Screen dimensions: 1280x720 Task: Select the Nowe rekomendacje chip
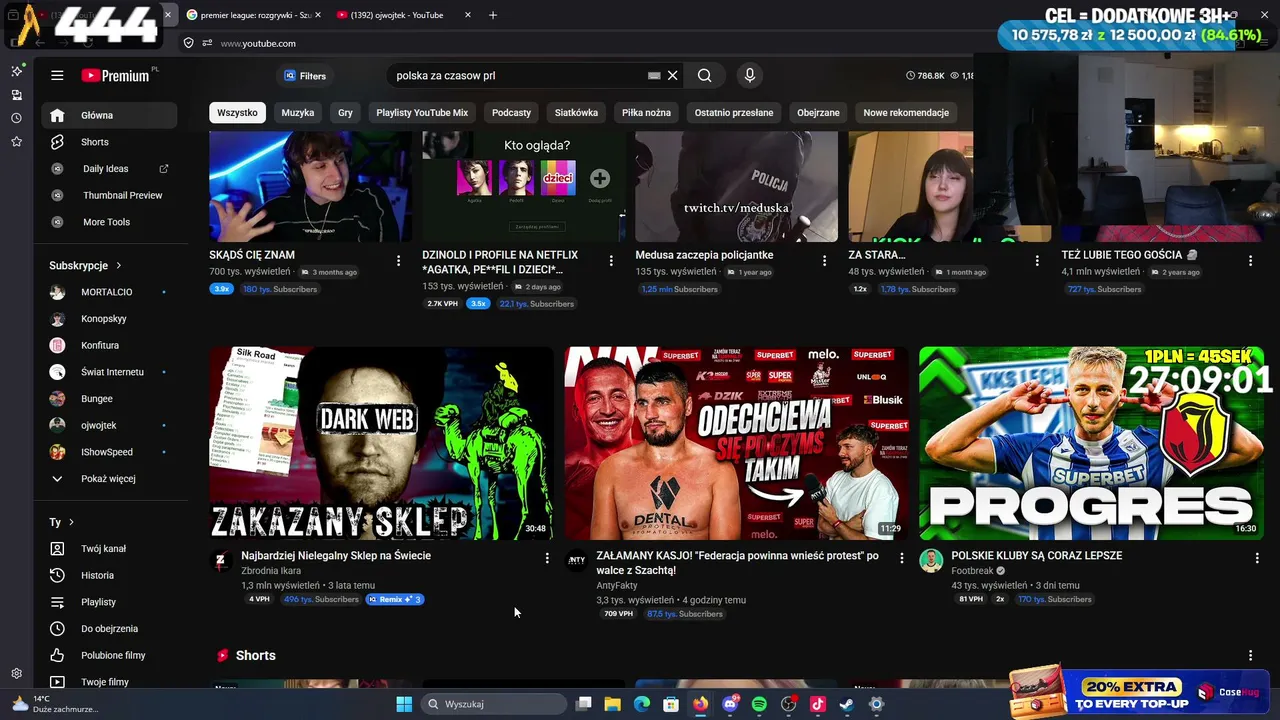(x=906, y=113)
